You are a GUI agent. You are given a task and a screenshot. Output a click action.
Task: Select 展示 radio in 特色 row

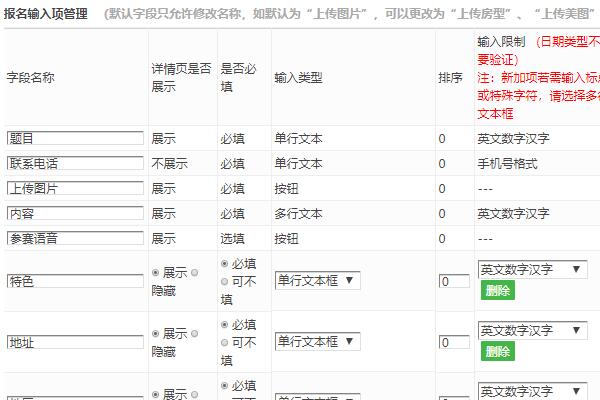pos(155,273)
